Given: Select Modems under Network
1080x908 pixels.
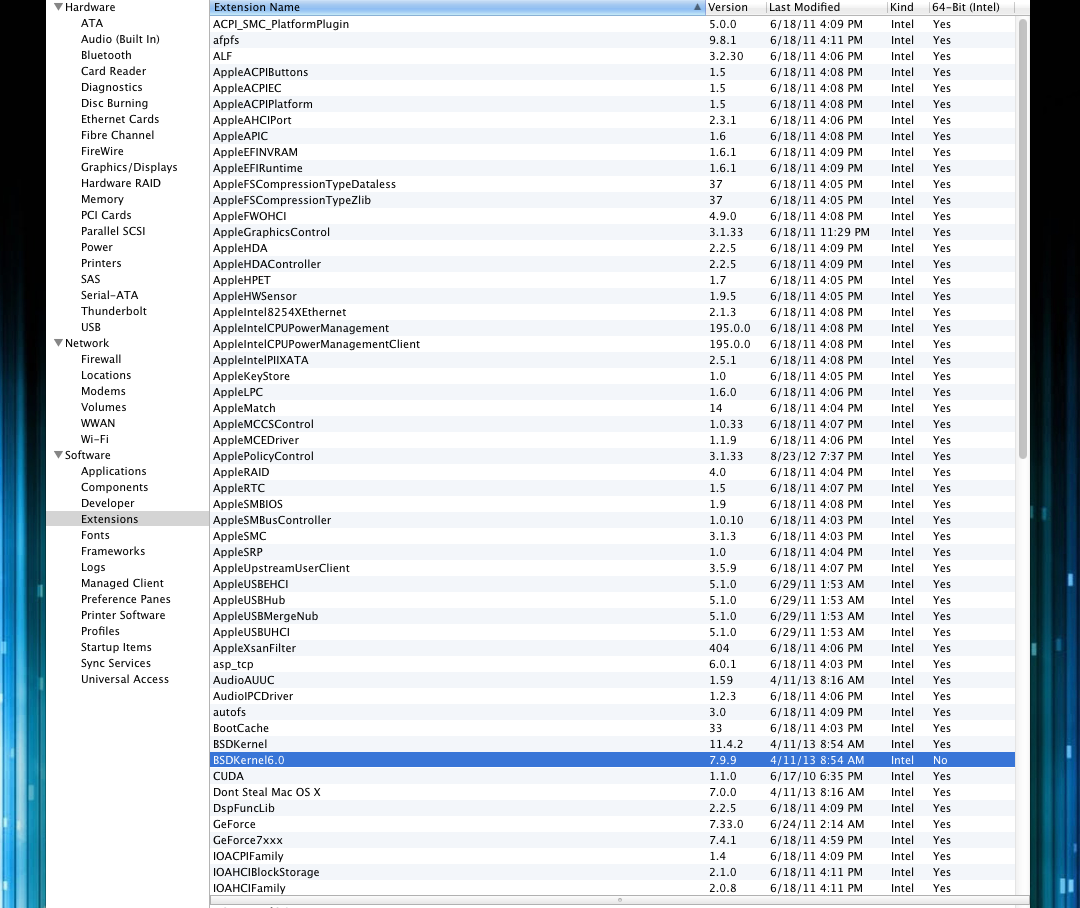Looking at the screenshot, I should [103, 391].
